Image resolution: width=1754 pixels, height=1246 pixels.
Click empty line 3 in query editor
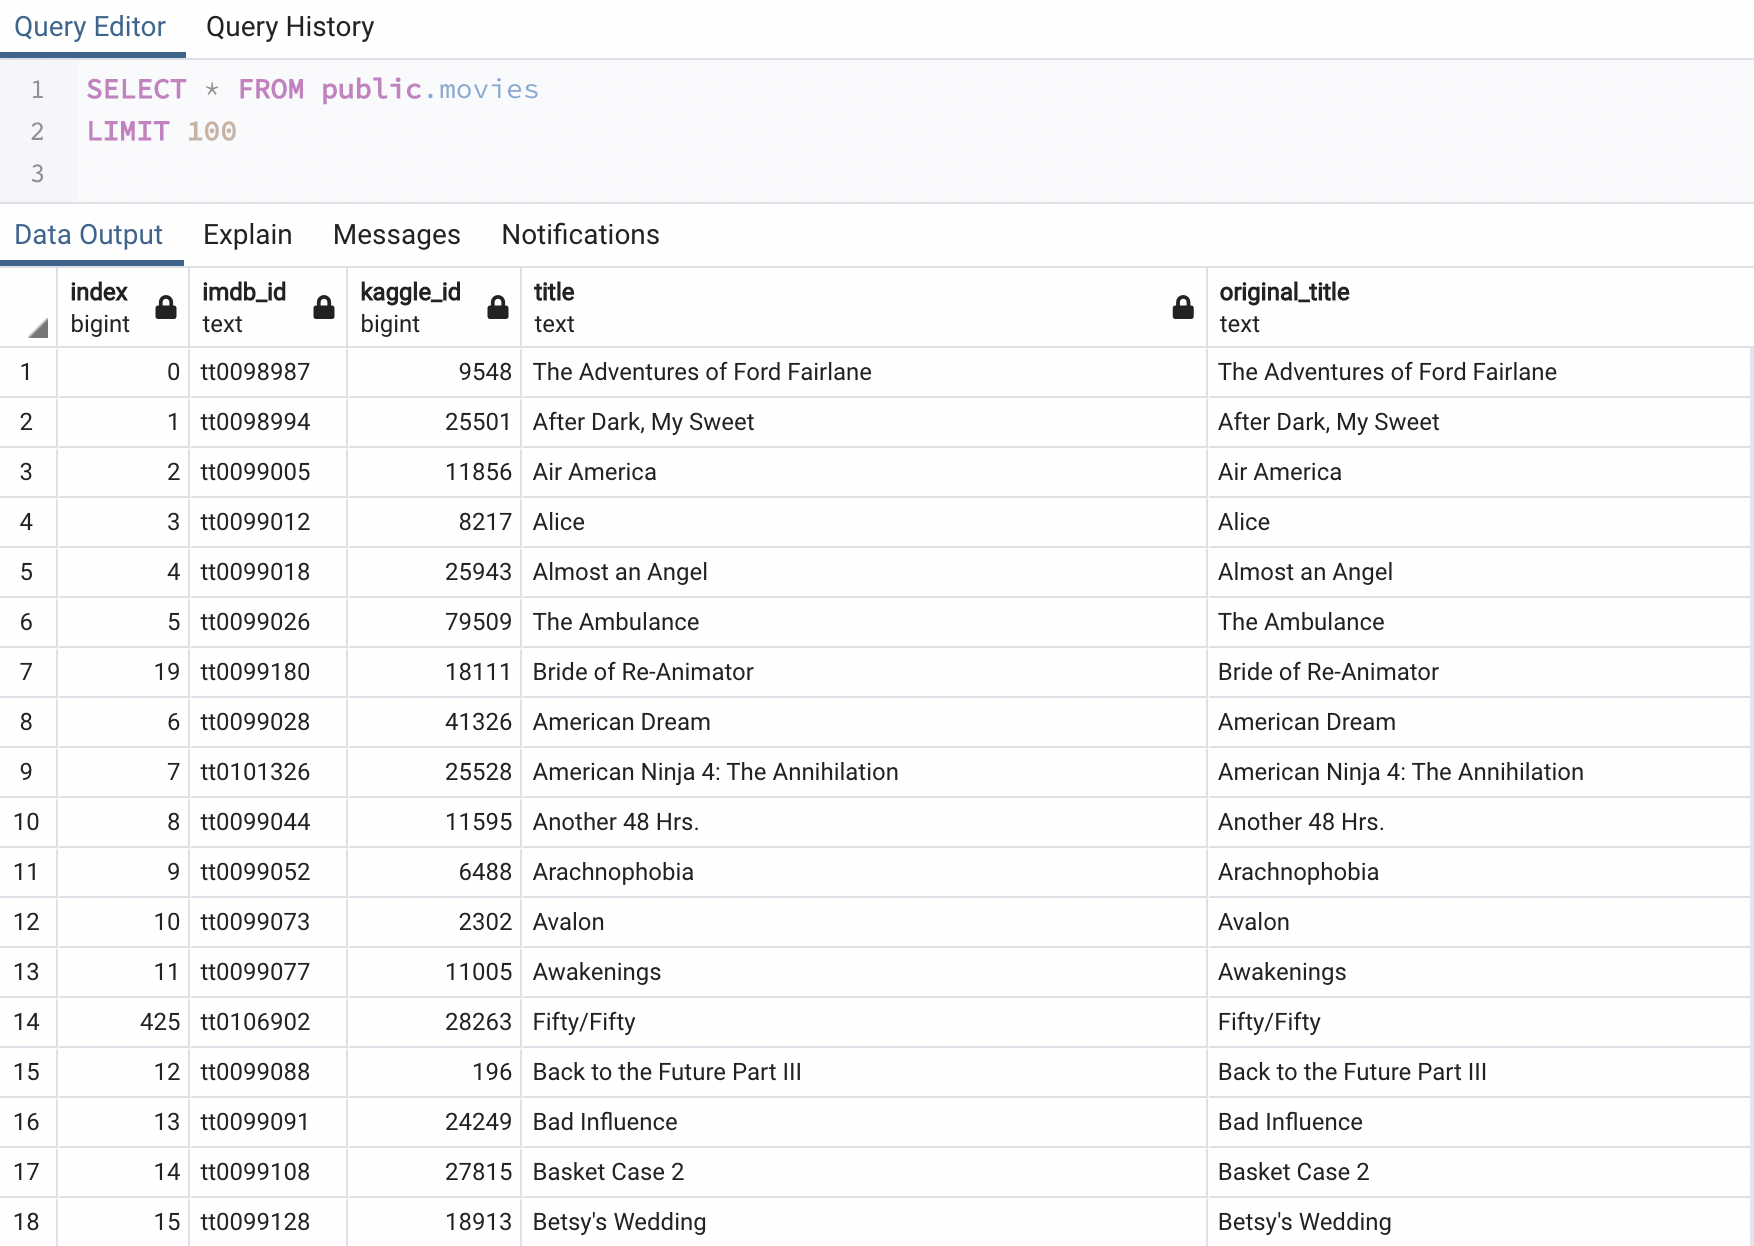click(x=400, y=174)
